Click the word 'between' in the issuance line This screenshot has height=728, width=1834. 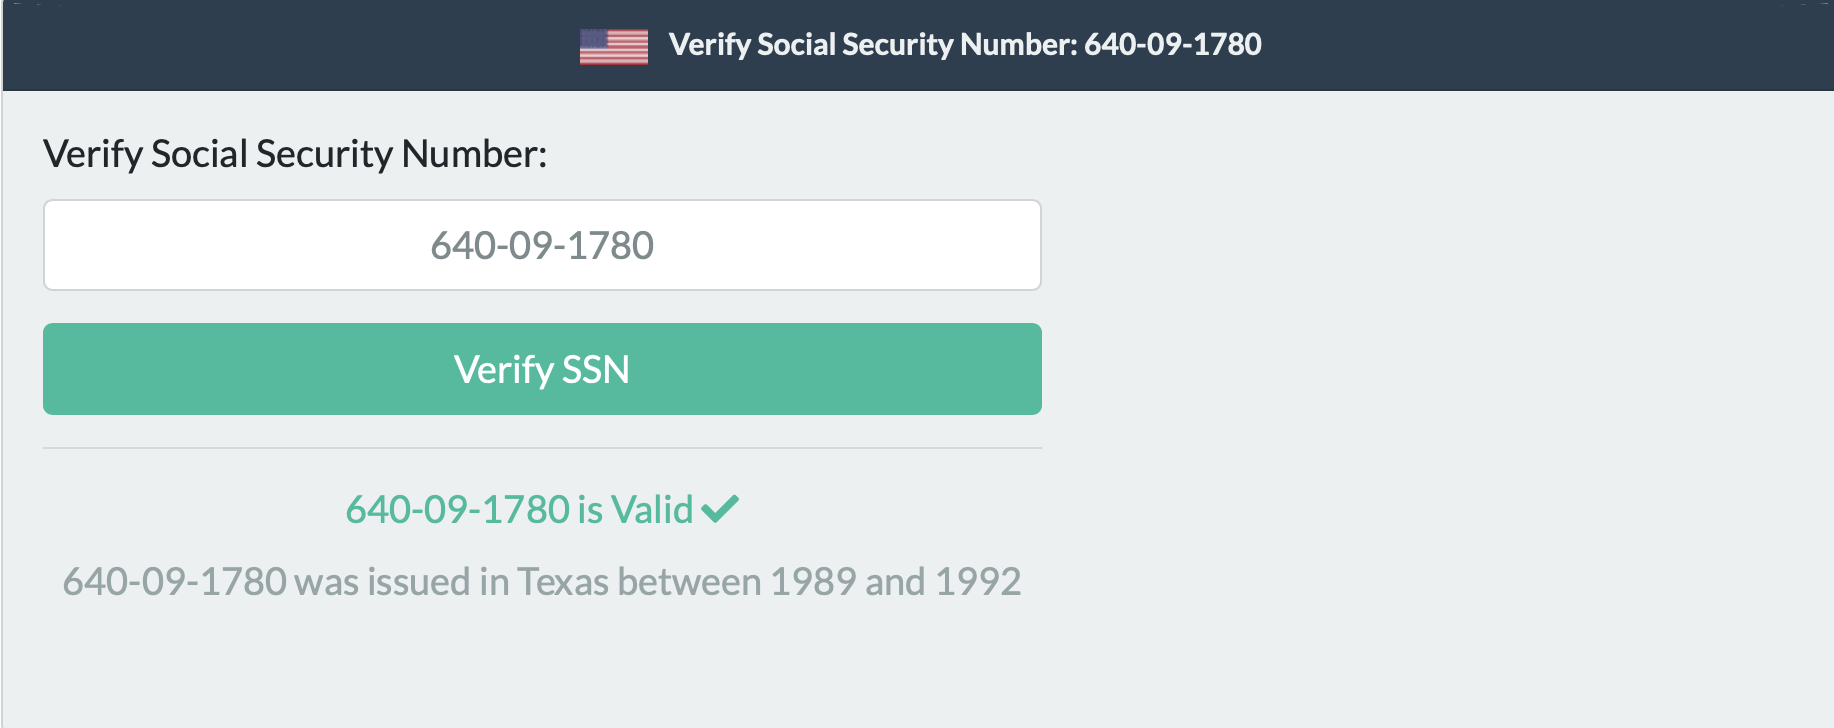coord(689,582)
